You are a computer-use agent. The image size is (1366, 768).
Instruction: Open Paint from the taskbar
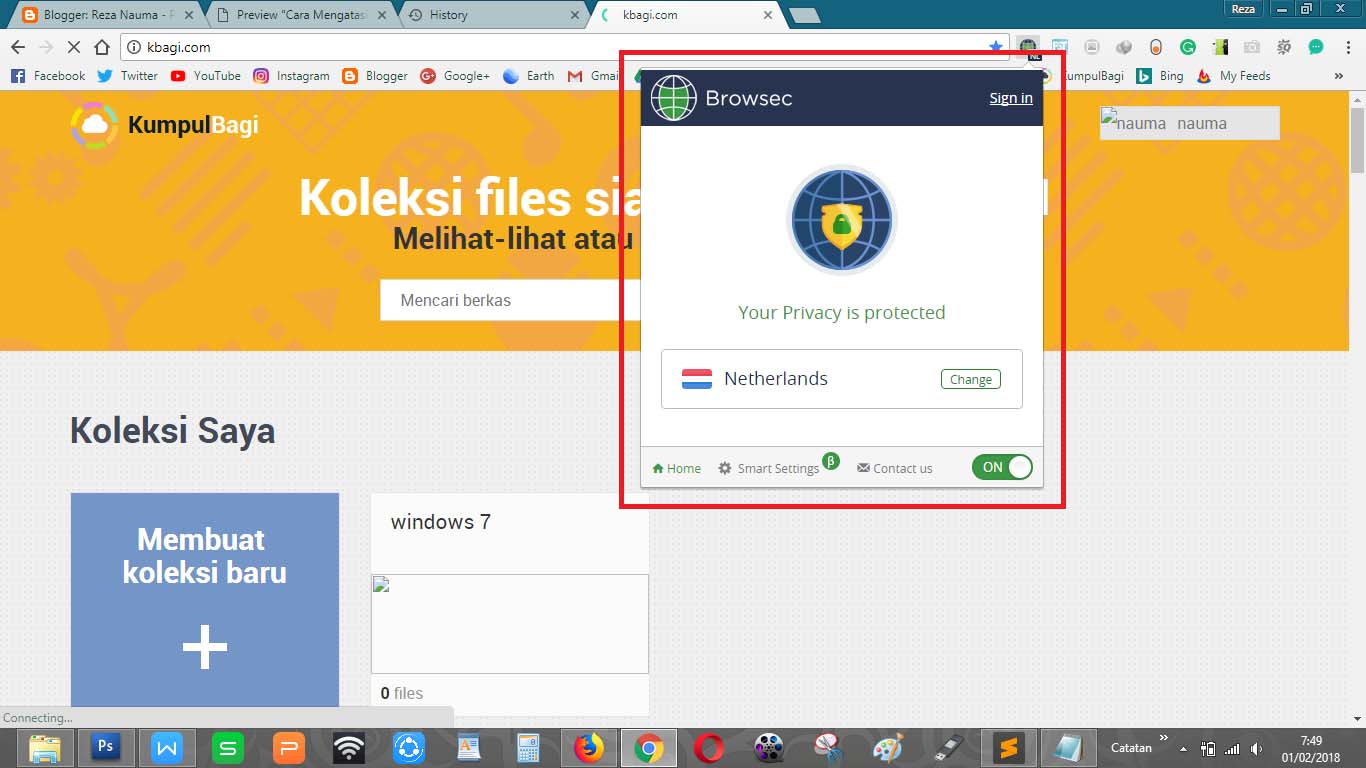[x=888, y=748]
